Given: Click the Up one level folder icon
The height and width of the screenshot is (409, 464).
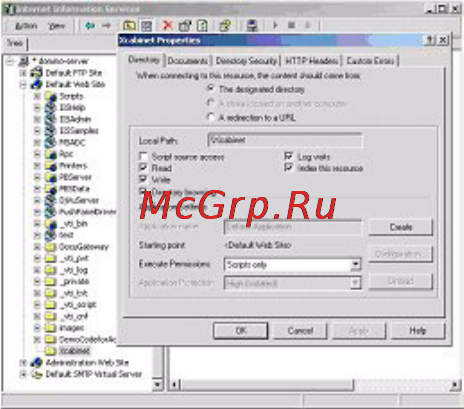Looking at the screenshot, I should pyautogui.click(x=129, y=25).
